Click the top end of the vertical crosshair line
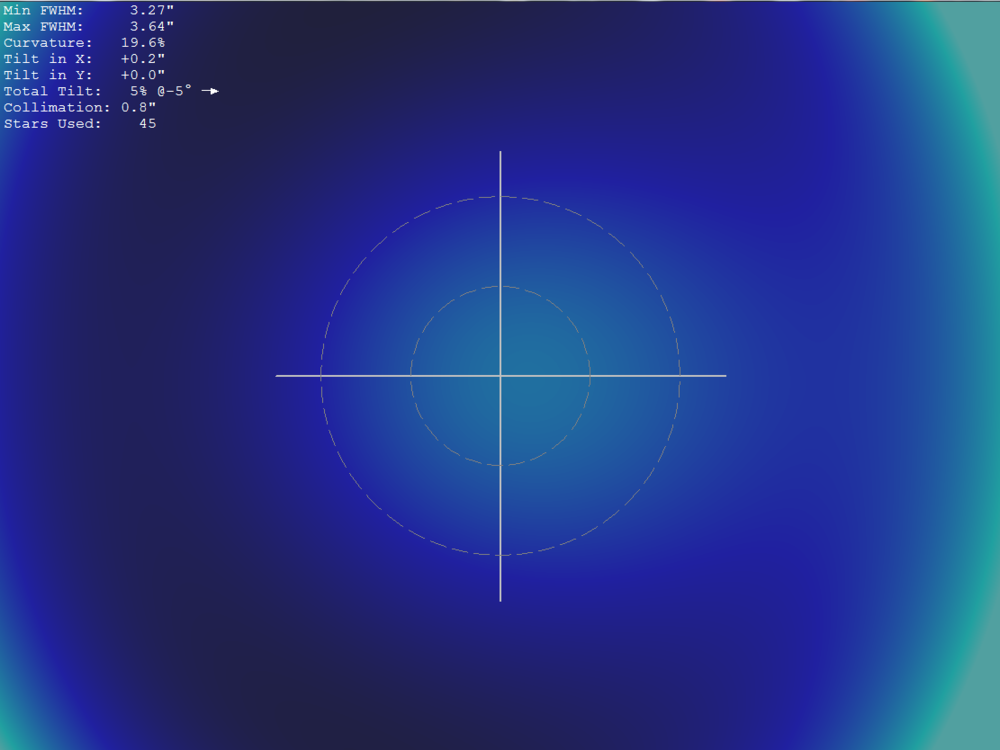Image resolution: width=1000 pixels, height=750 pixels. coord(500,153)
